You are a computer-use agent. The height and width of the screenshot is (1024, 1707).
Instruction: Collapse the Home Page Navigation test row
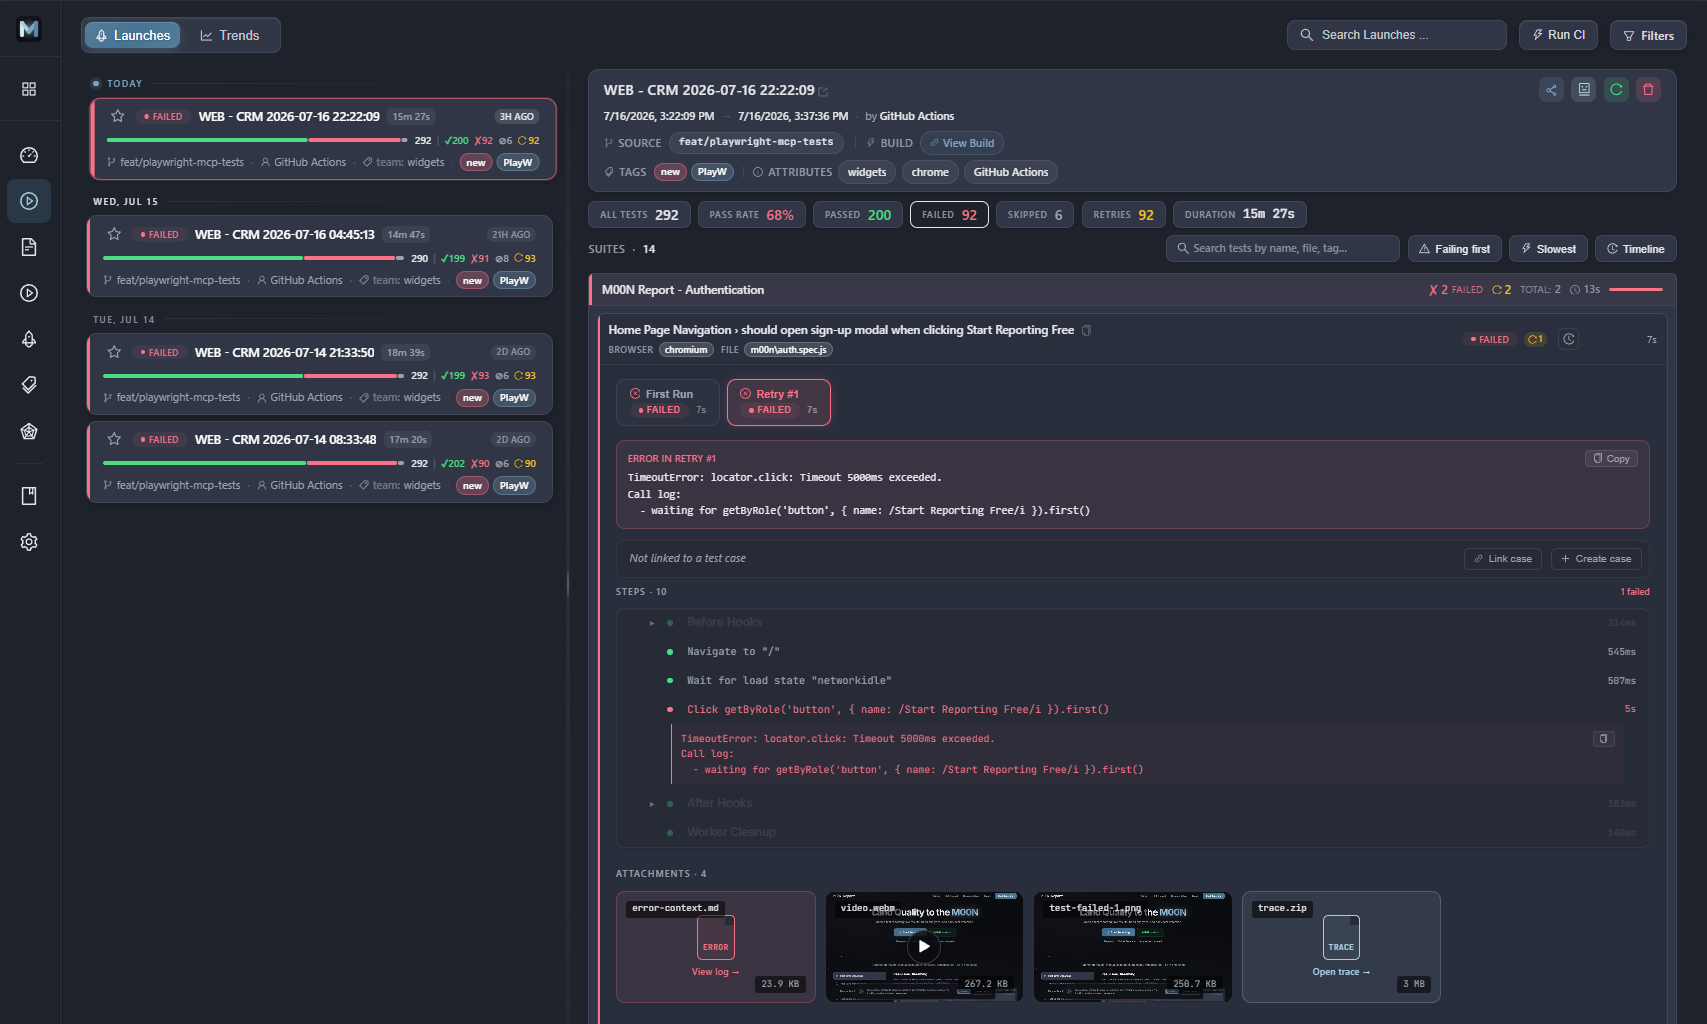[x=1132, y=339]
